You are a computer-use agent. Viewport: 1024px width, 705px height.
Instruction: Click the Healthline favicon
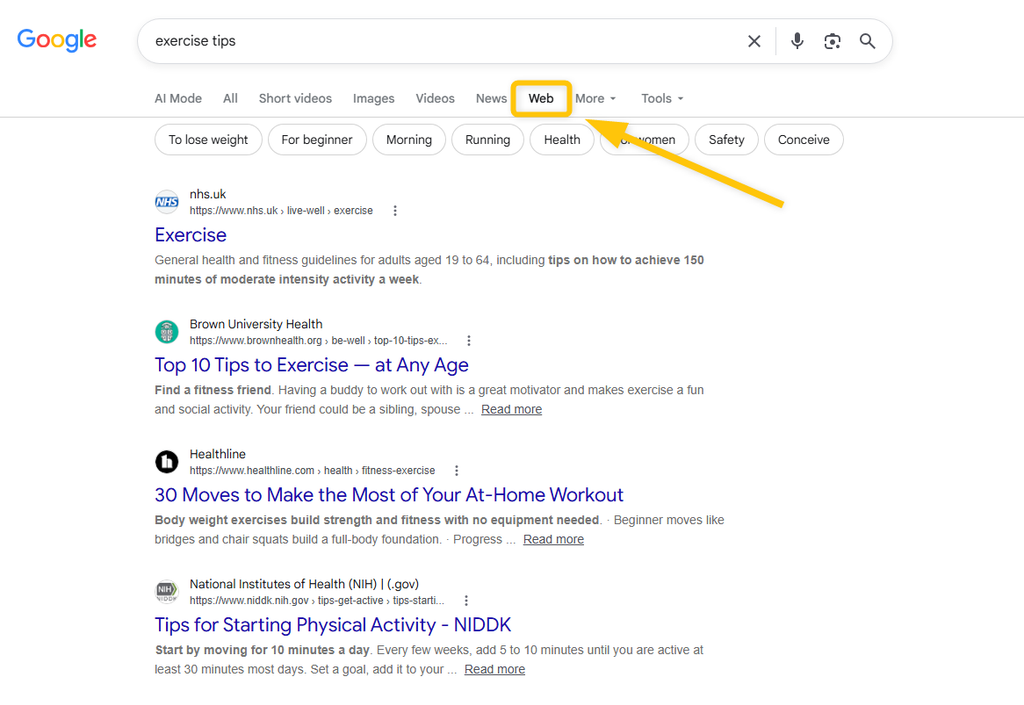[x=167, y=462]
